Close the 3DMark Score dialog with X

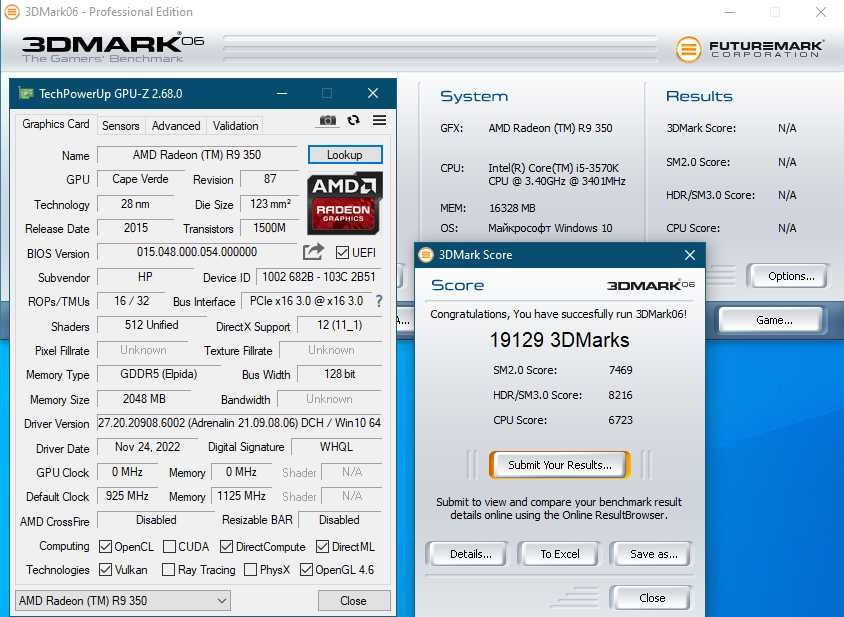690,255
